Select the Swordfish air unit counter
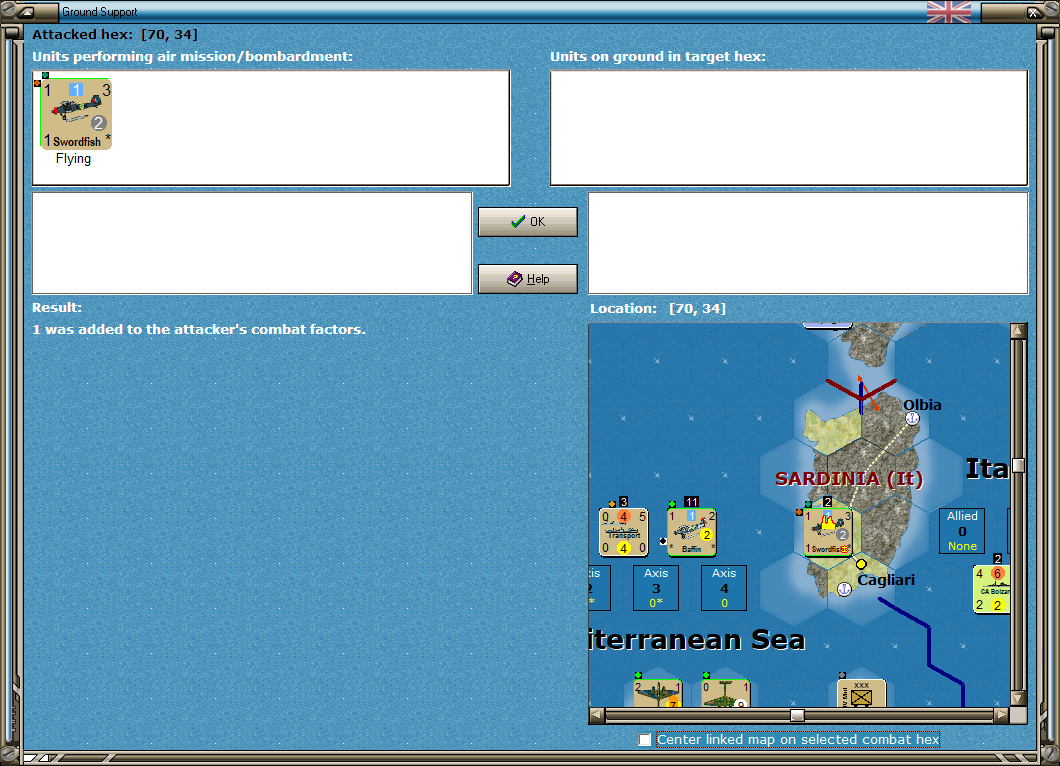 [x=76, y=114]
